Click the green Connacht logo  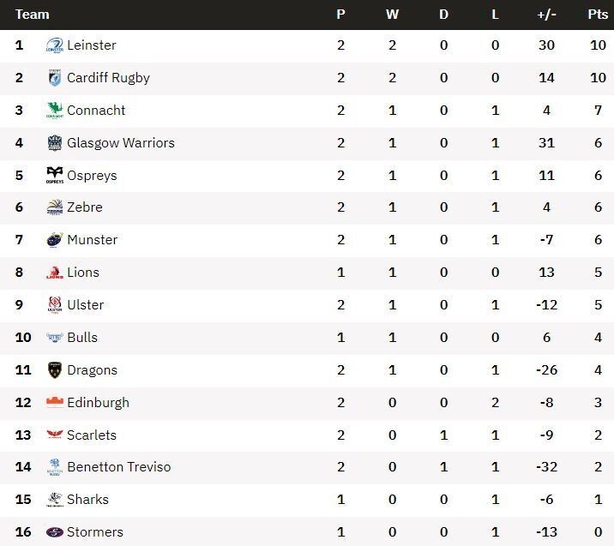(54, 110)
